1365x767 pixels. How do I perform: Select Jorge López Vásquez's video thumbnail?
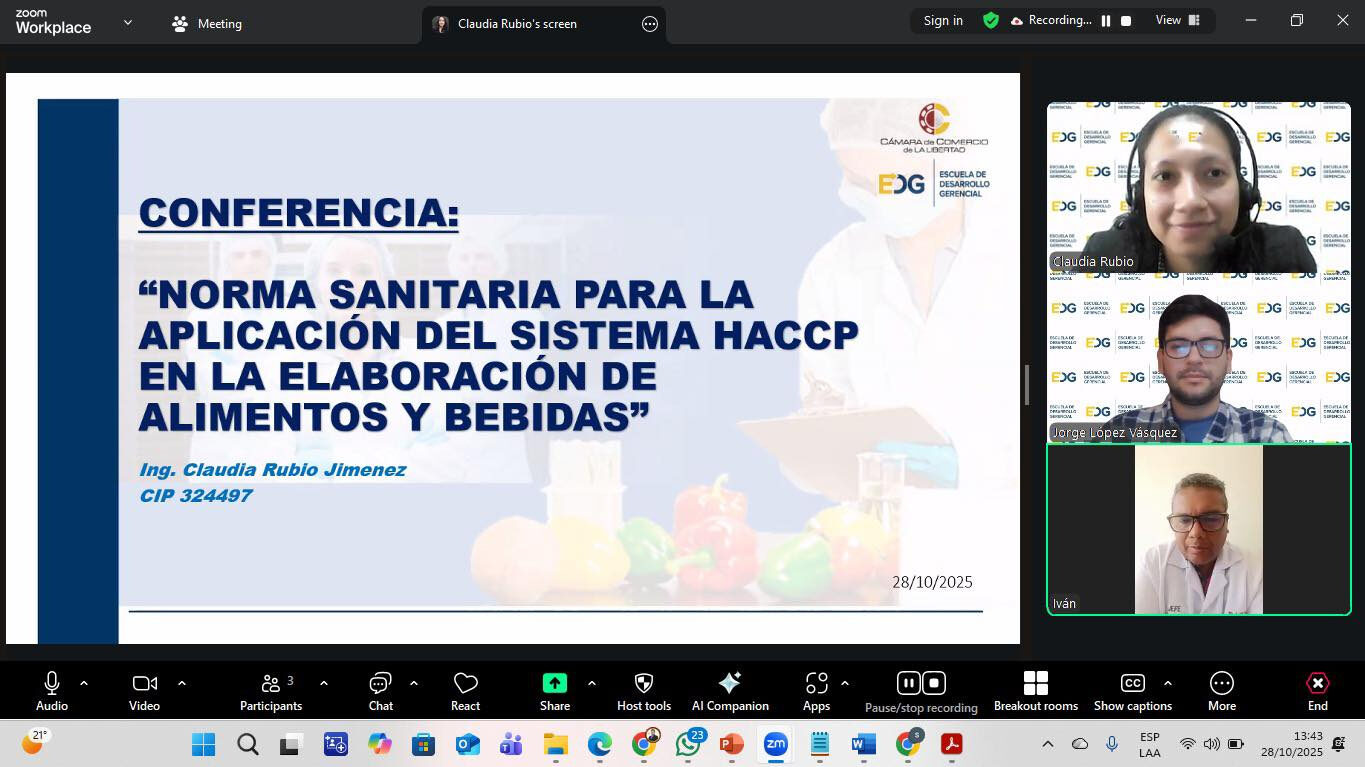click(1199, 358)
